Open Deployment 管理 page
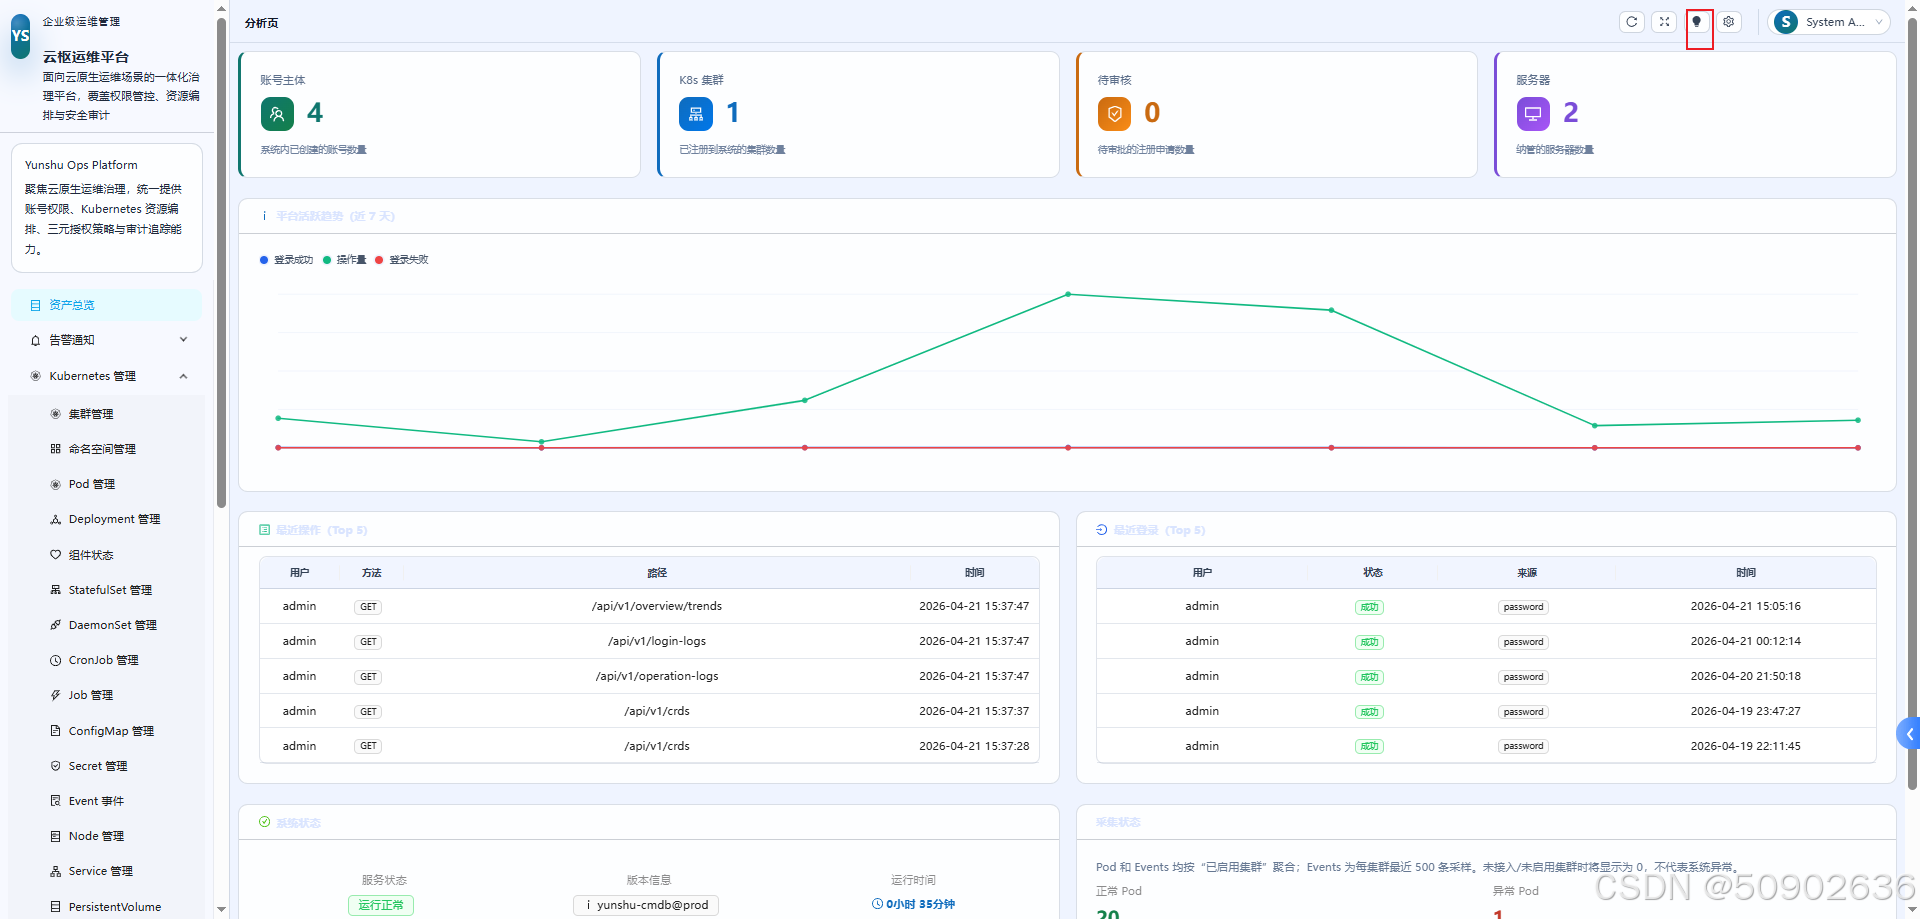 point(107,519)
